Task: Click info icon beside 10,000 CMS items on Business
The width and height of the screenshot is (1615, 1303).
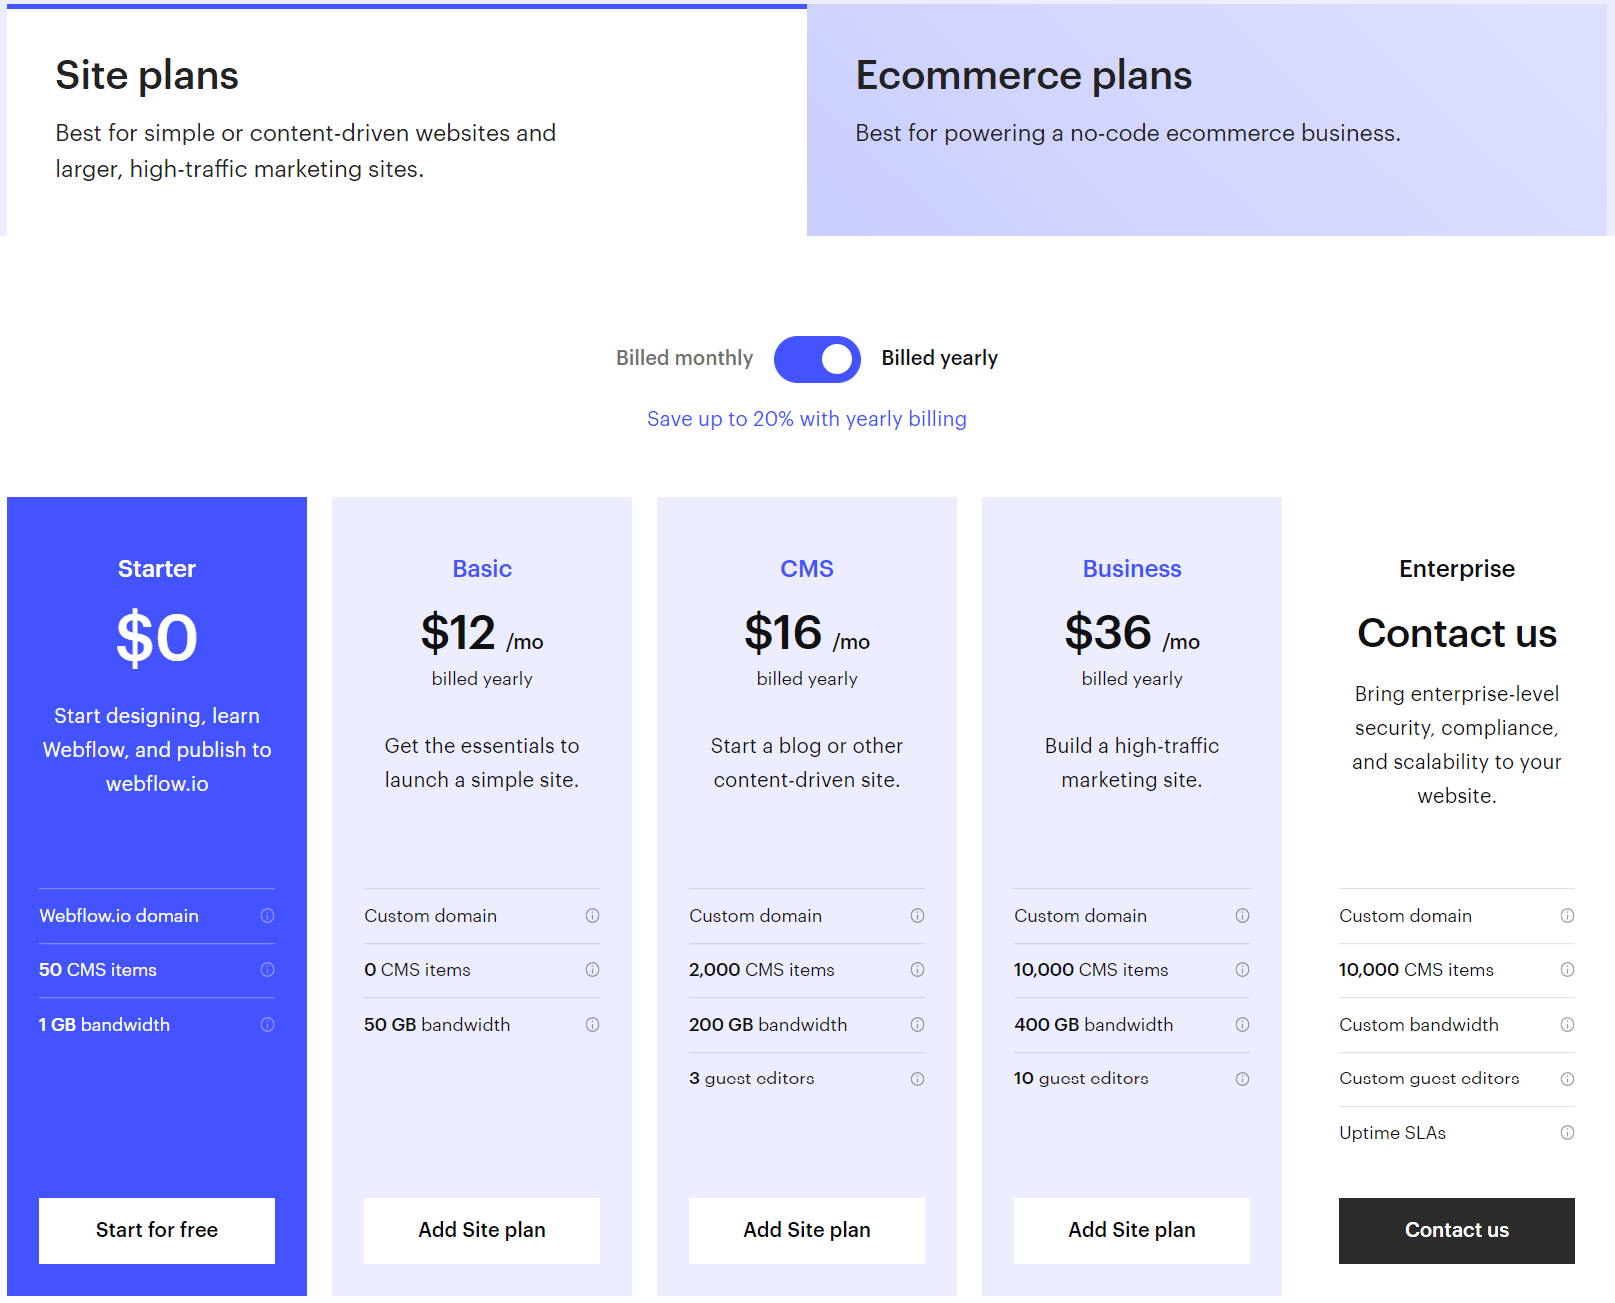Action: 1242,970
